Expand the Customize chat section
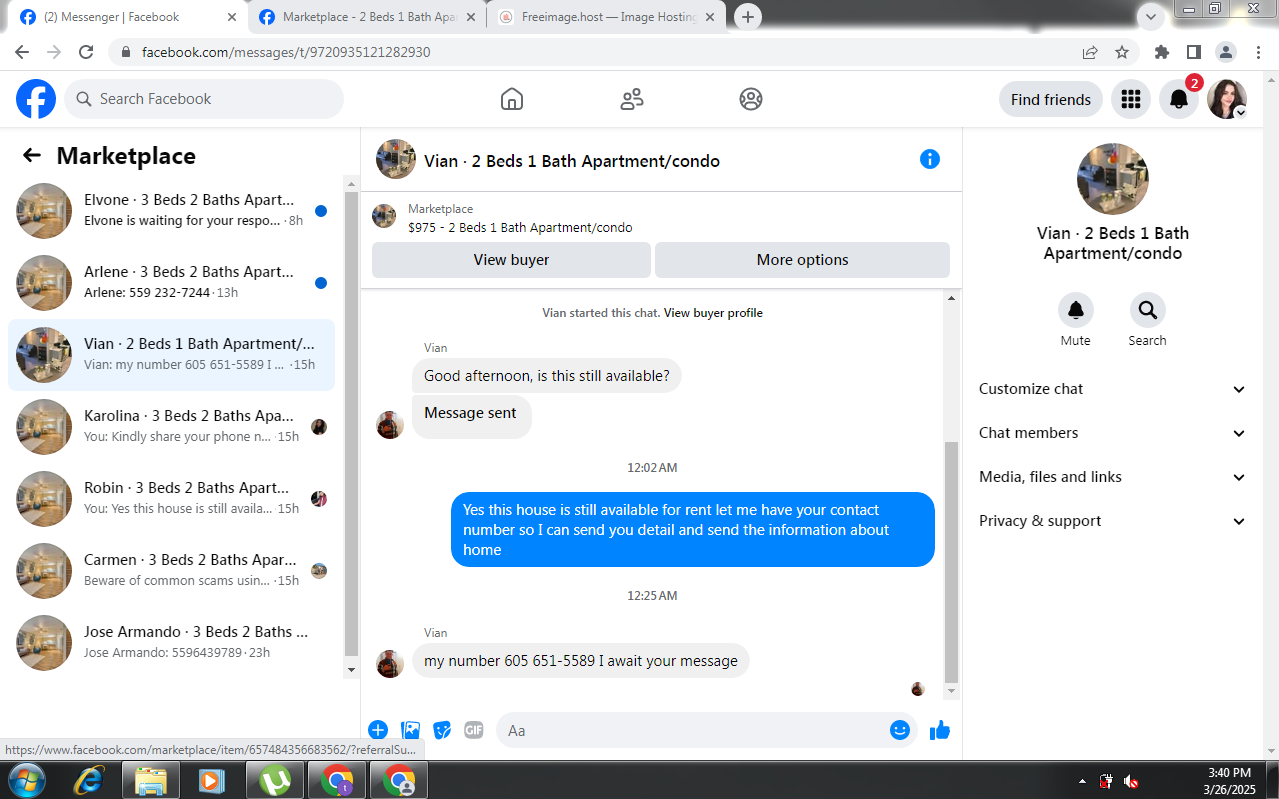 click(1112, 389)
